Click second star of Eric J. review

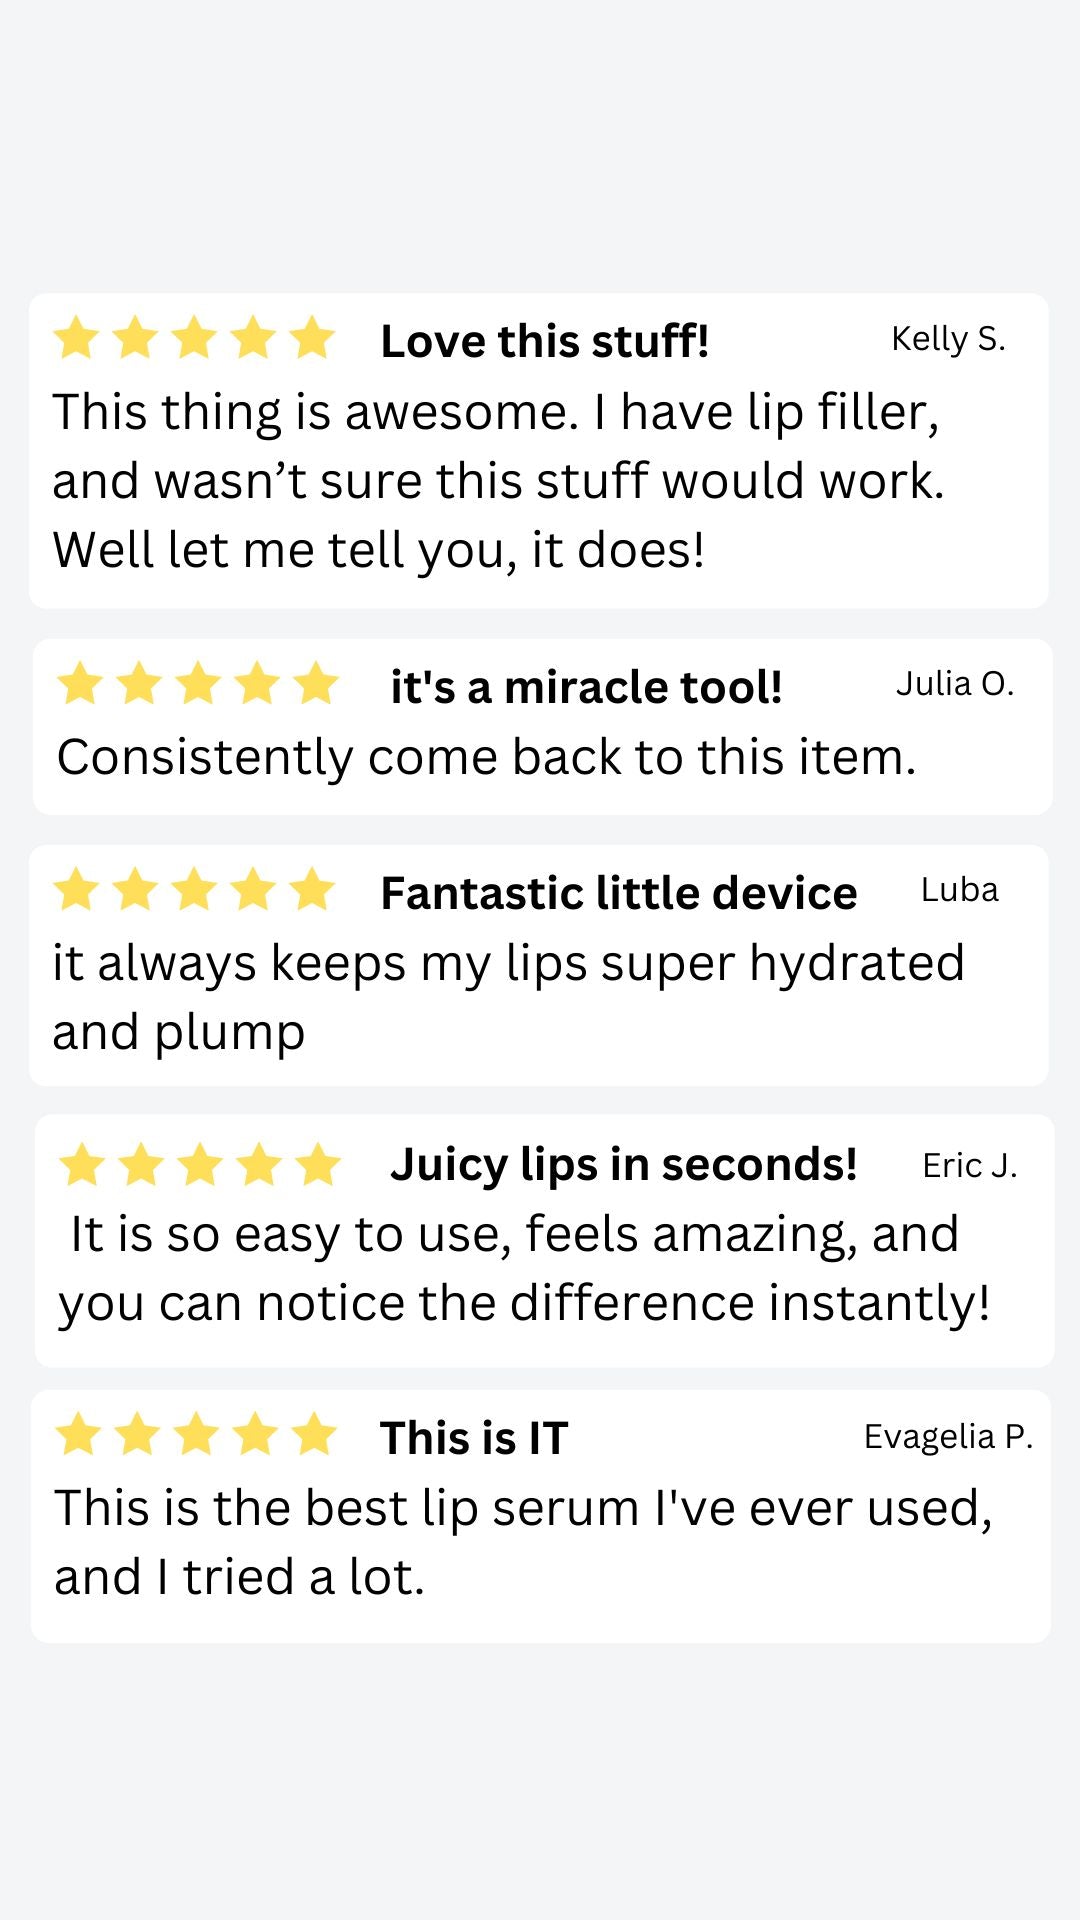[x=141, y=1165]
